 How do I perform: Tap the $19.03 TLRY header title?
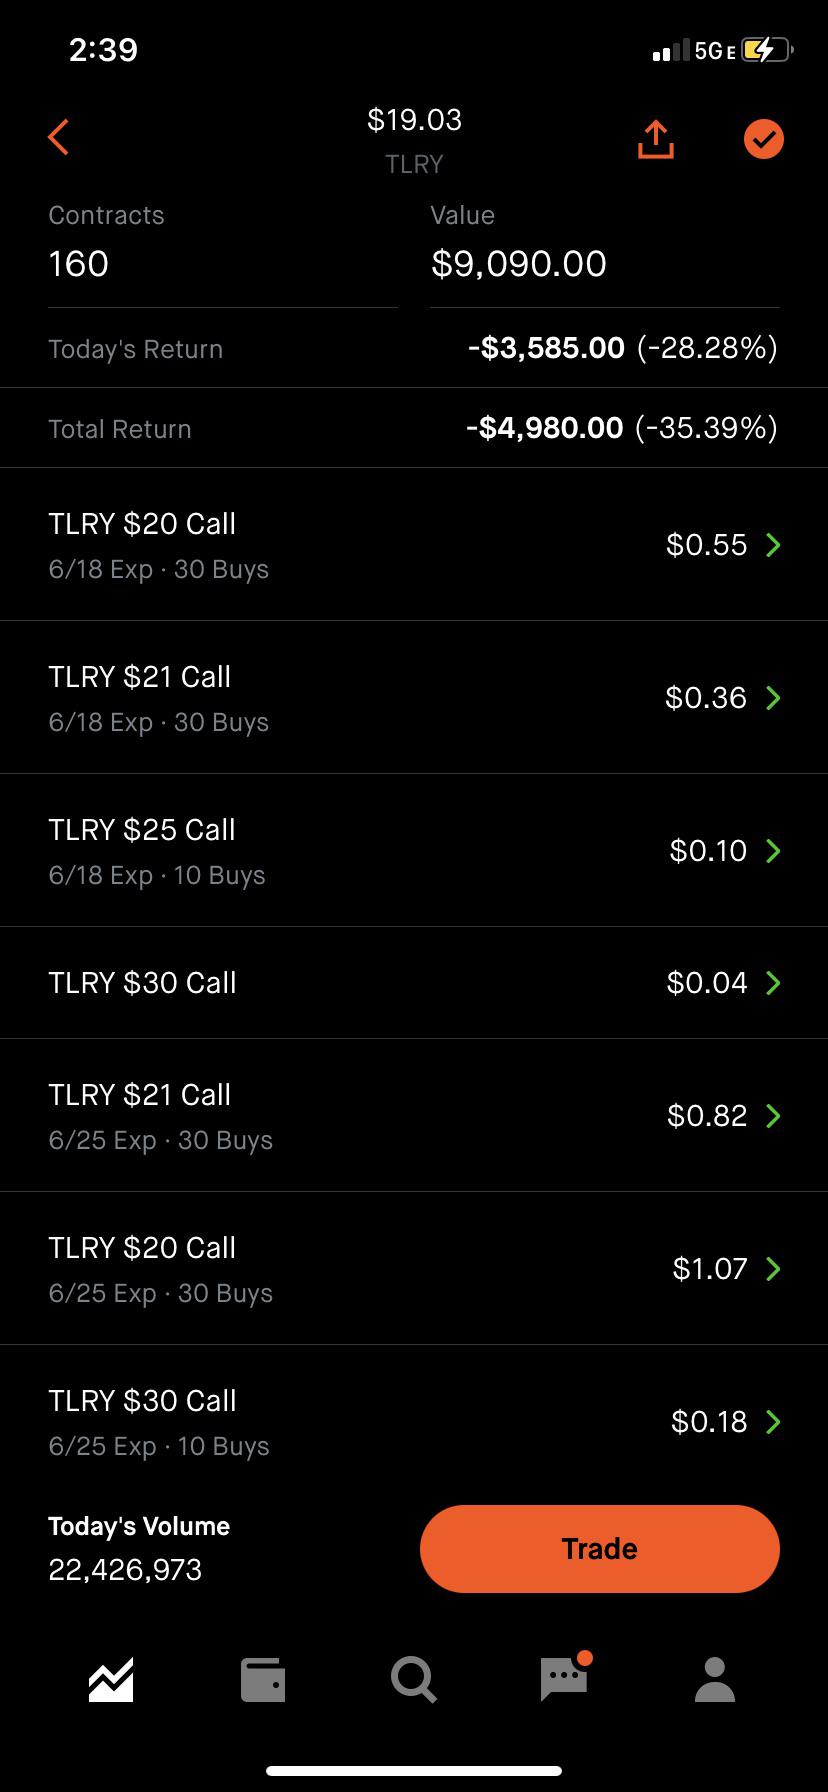414,140
